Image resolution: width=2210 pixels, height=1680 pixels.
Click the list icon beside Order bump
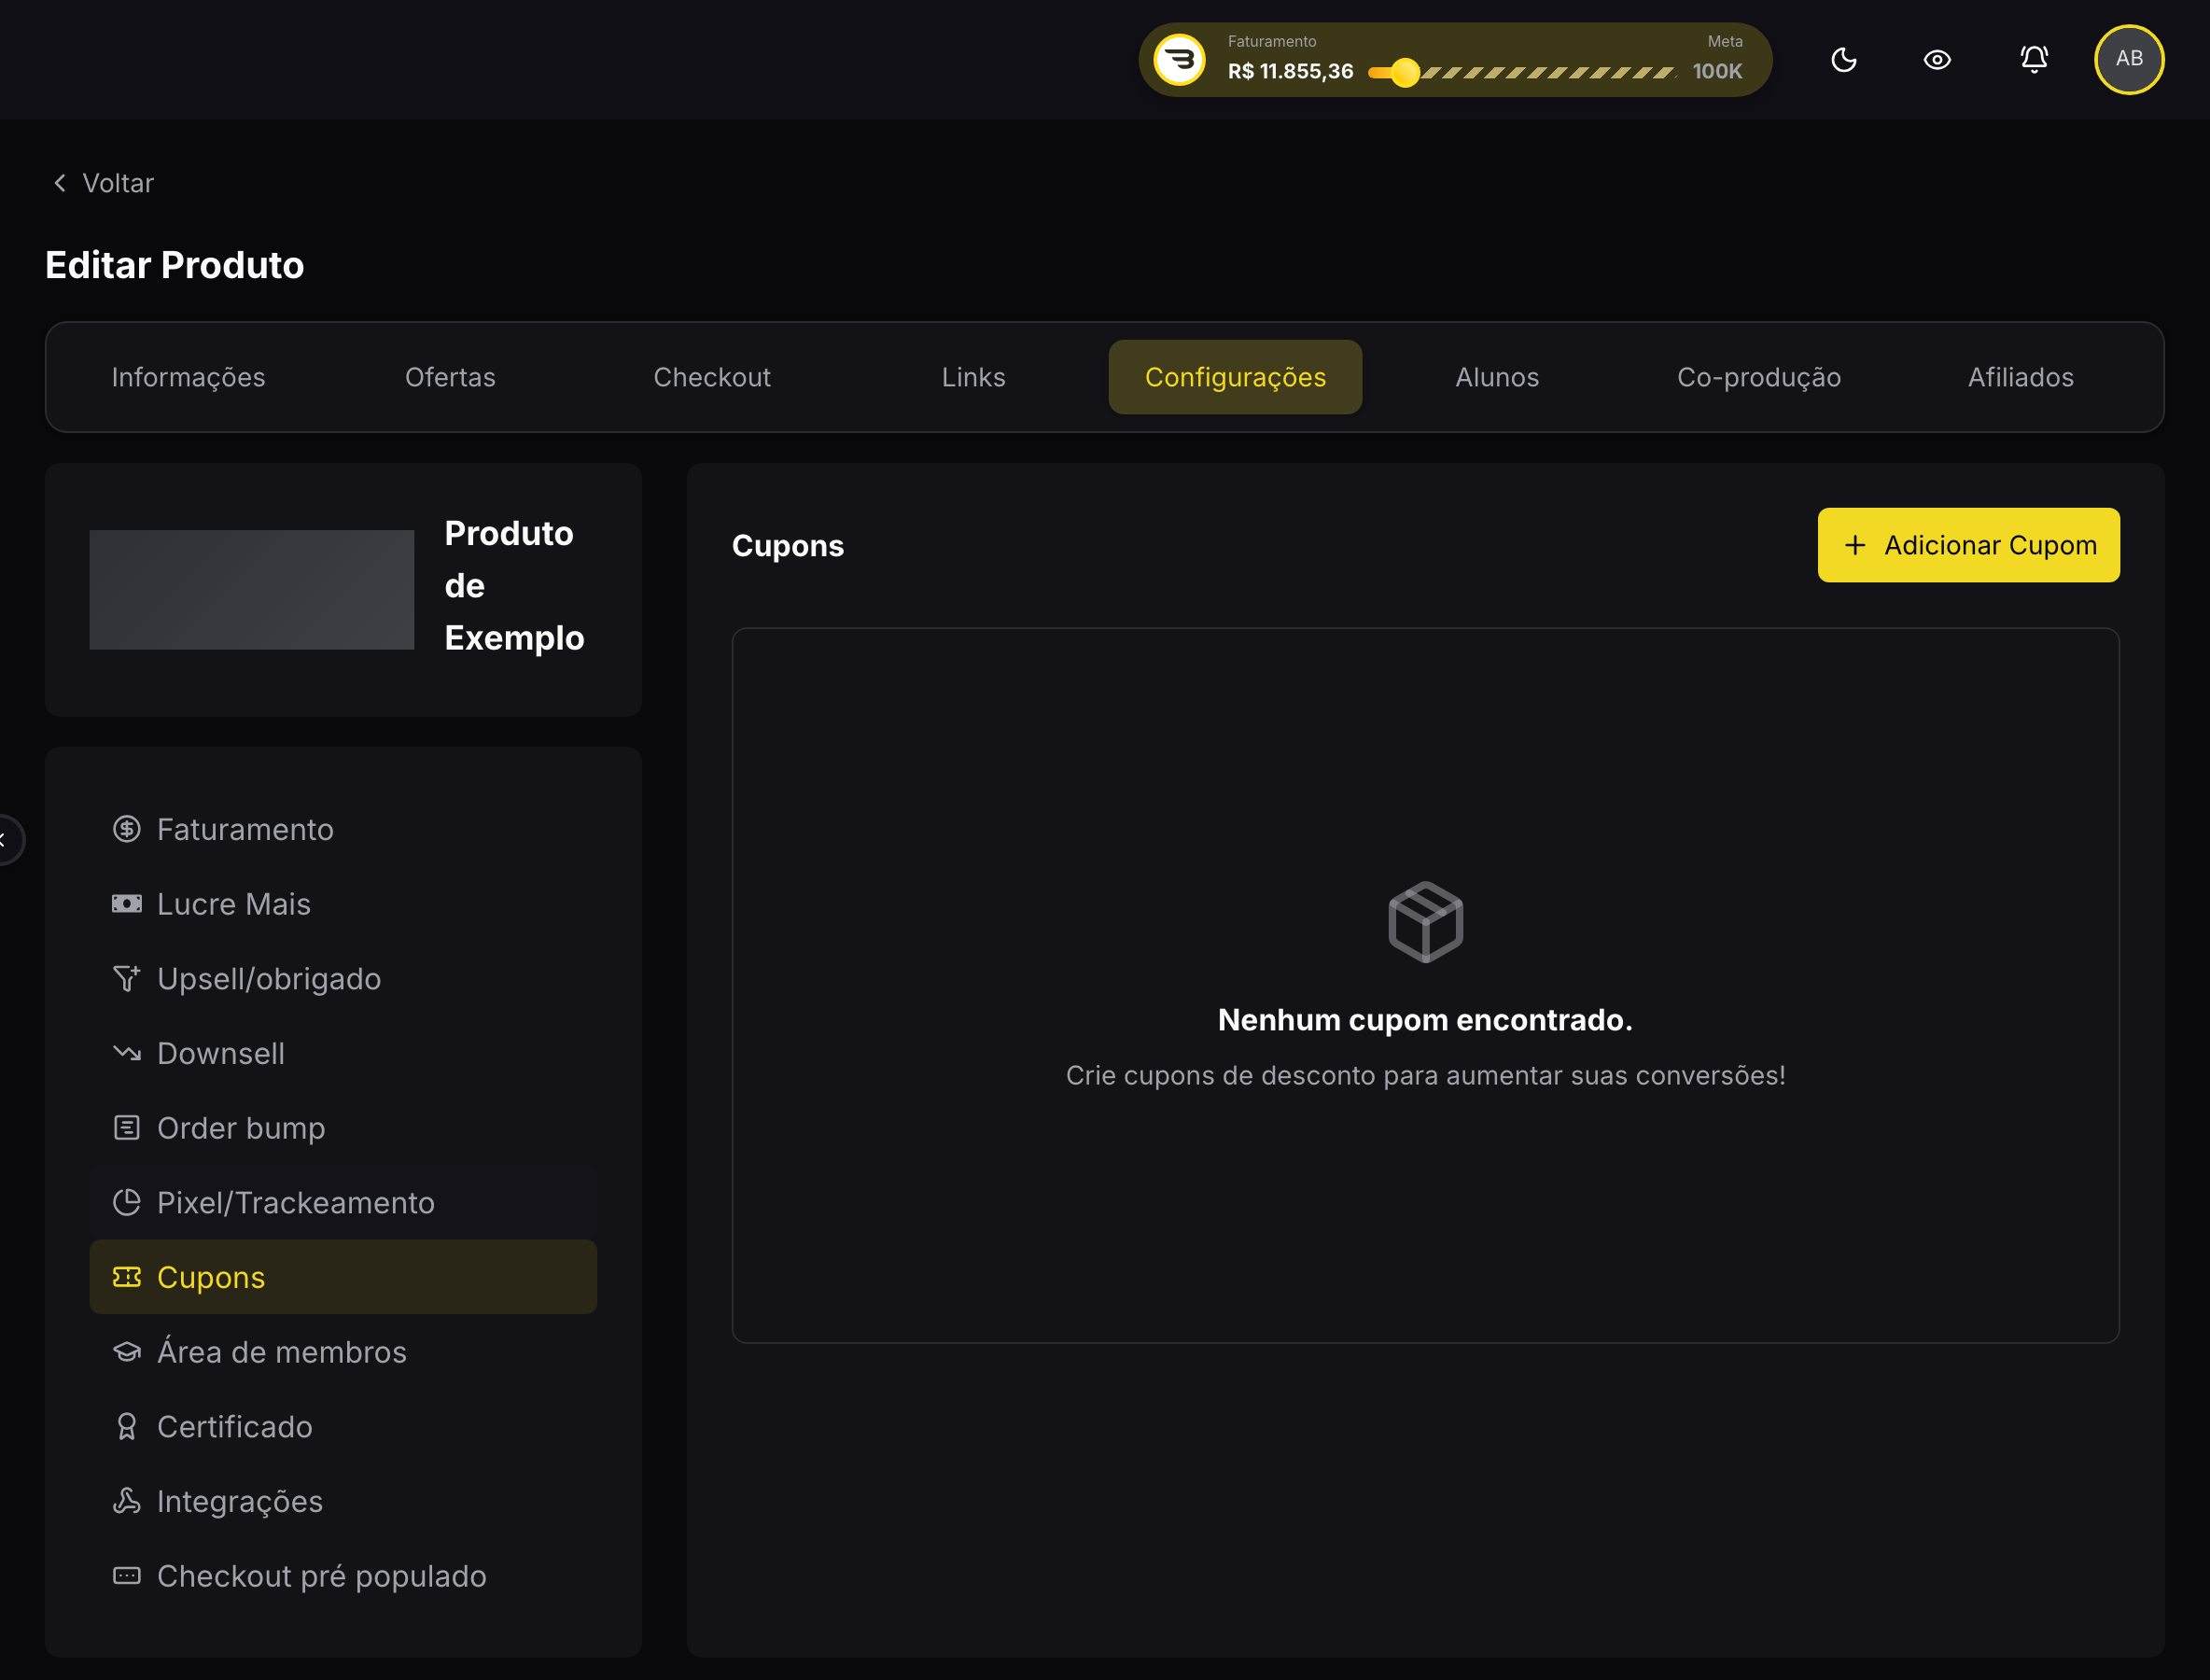point(127,1128)
